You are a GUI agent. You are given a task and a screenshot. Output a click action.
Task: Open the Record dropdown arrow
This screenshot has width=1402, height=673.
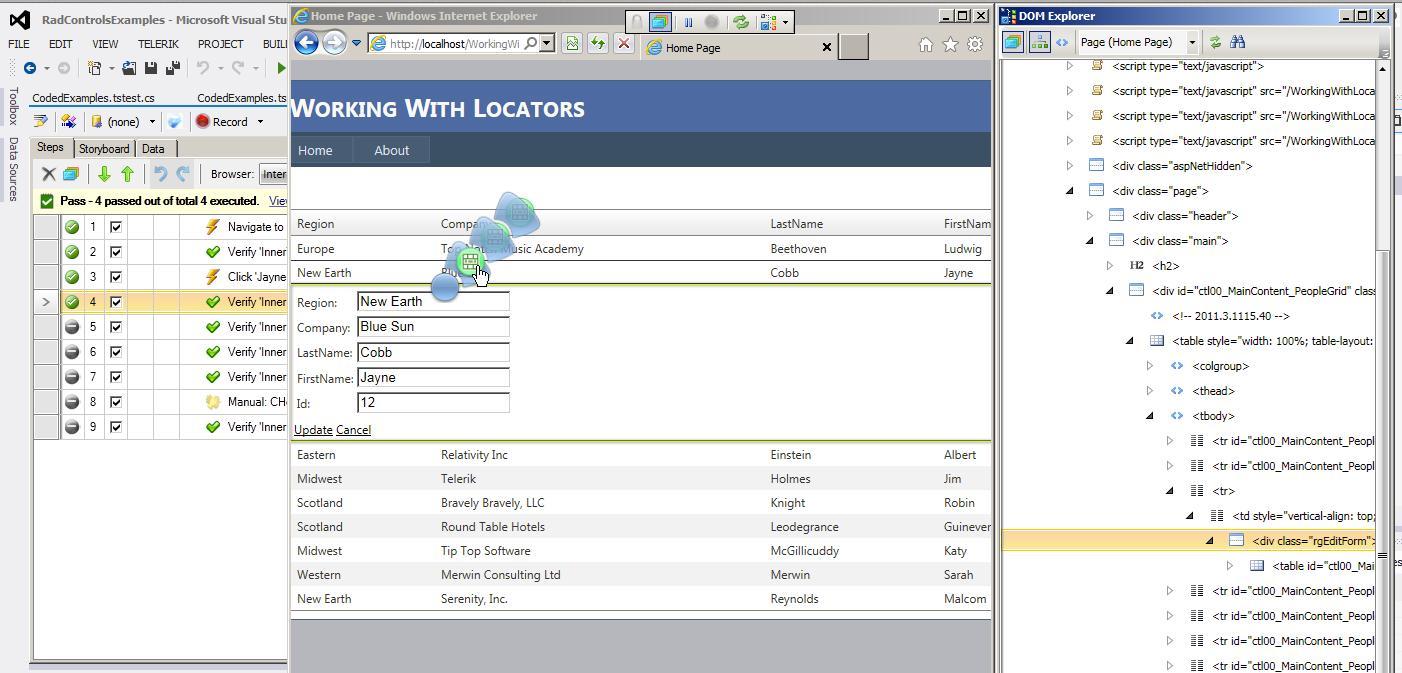(260, 122)
